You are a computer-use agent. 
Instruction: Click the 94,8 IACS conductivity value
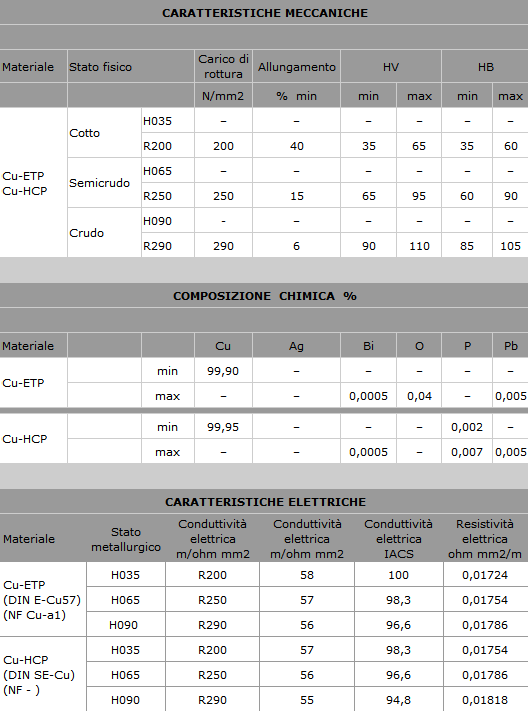click(x=398, y=700)
